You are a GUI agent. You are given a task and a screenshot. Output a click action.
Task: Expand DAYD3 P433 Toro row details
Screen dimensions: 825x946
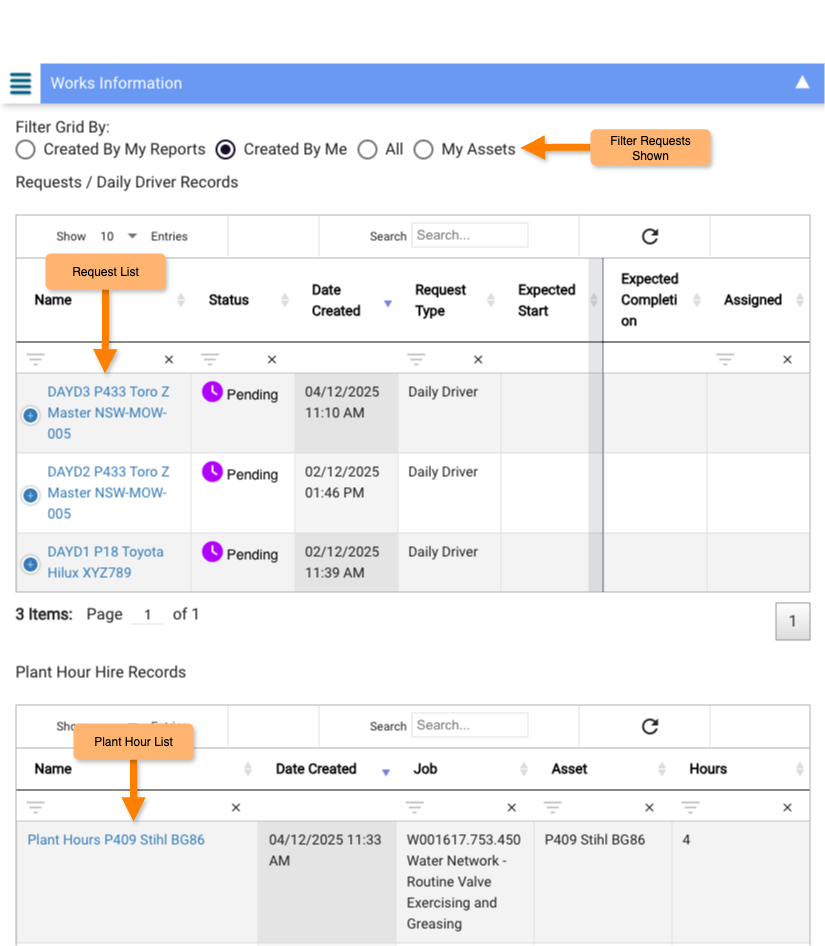click(x=30, y=415)
